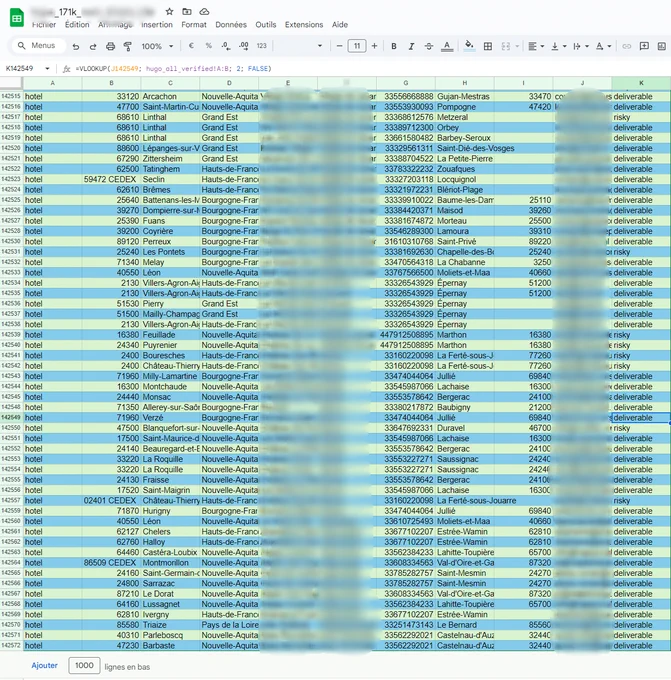Click the font size field showing 11

click(x=357, y=46)
